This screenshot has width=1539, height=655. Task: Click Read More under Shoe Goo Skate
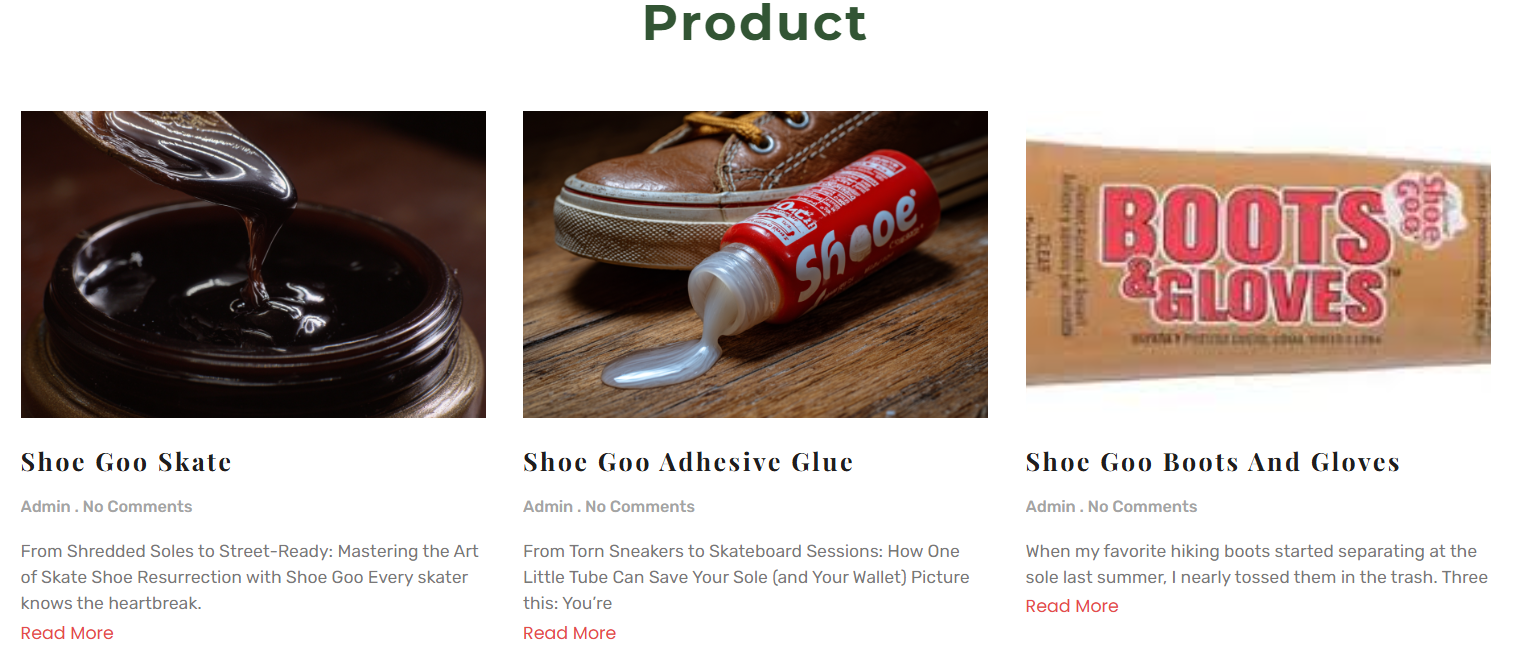point(66,632)
